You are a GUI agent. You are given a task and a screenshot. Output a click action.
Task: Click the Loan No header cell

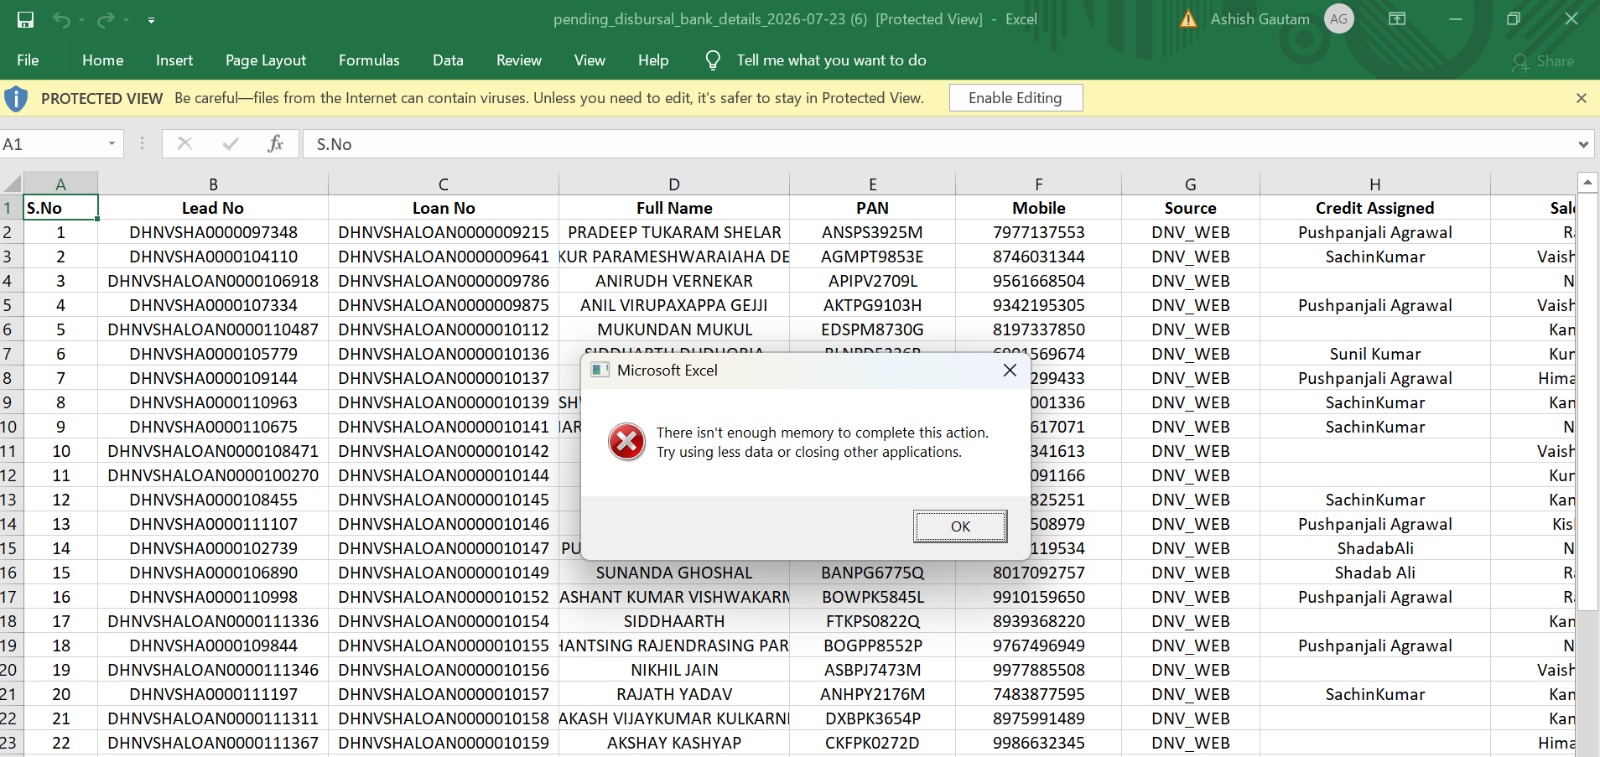443,208
